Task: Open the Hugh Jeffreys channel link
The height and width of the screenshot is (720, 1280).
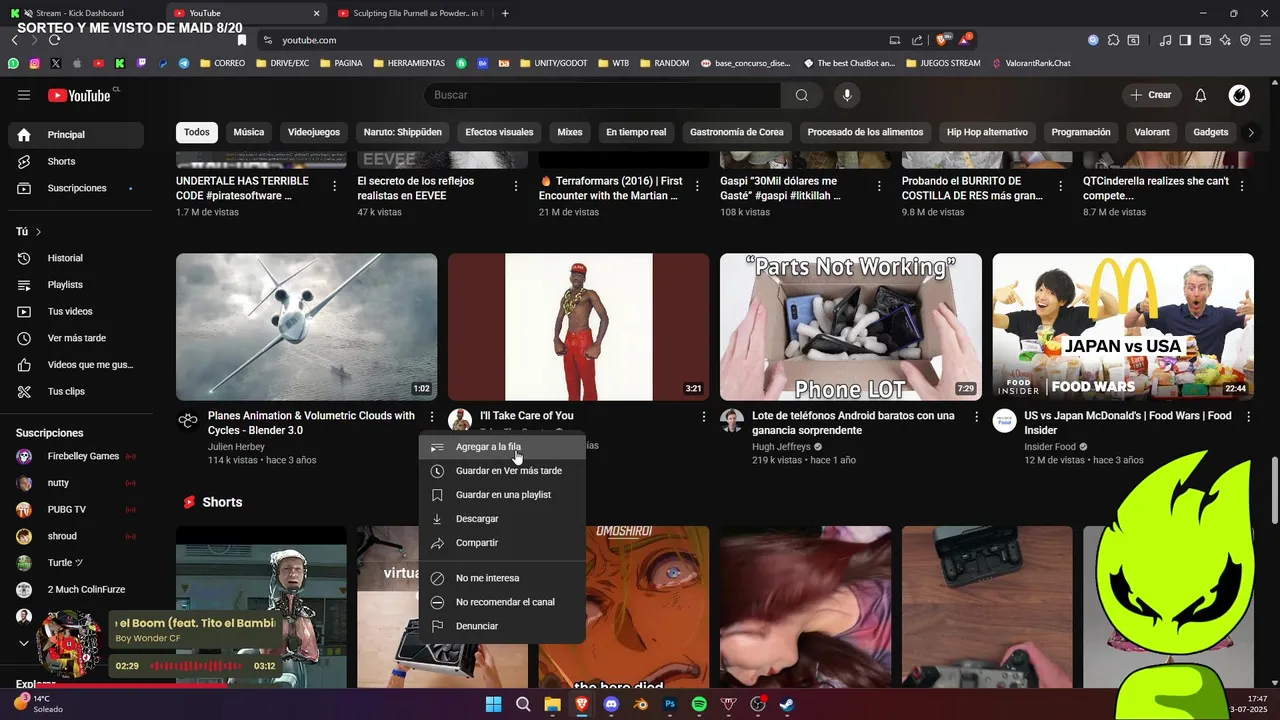Action: (x=782, y=447)
